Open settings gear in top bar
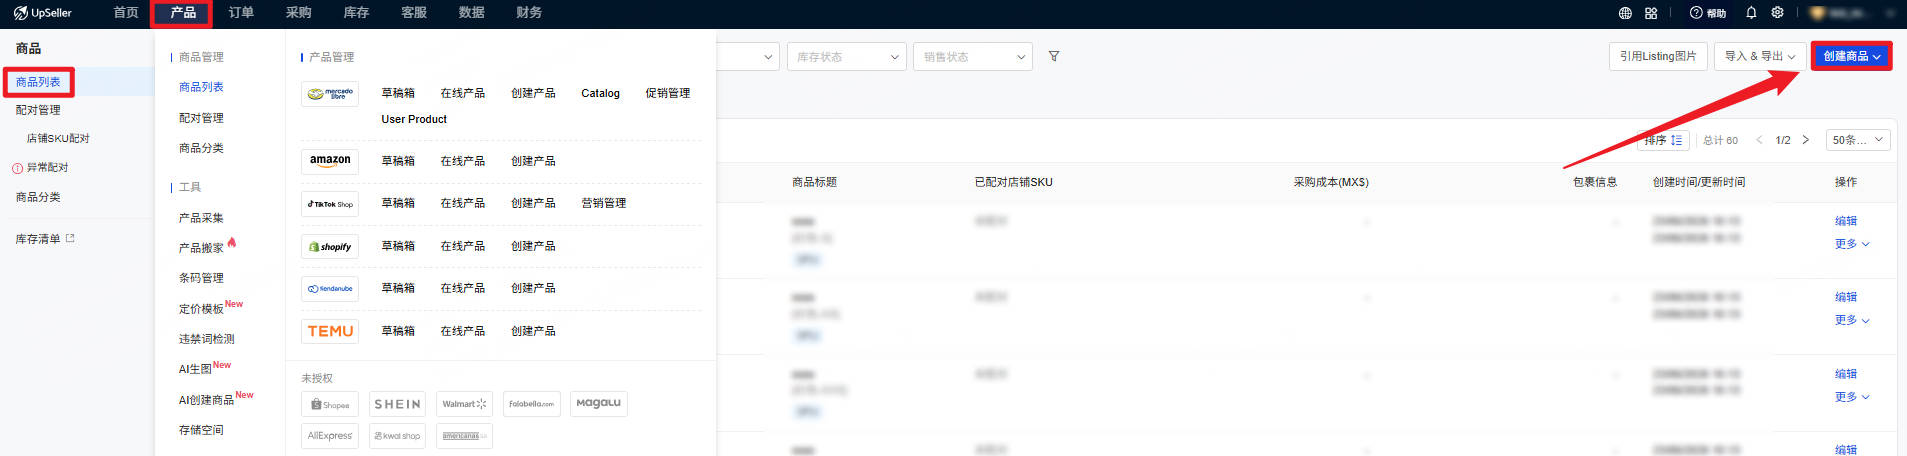The height and width of the screenshot is (456, 1907). click(1777, 13)
